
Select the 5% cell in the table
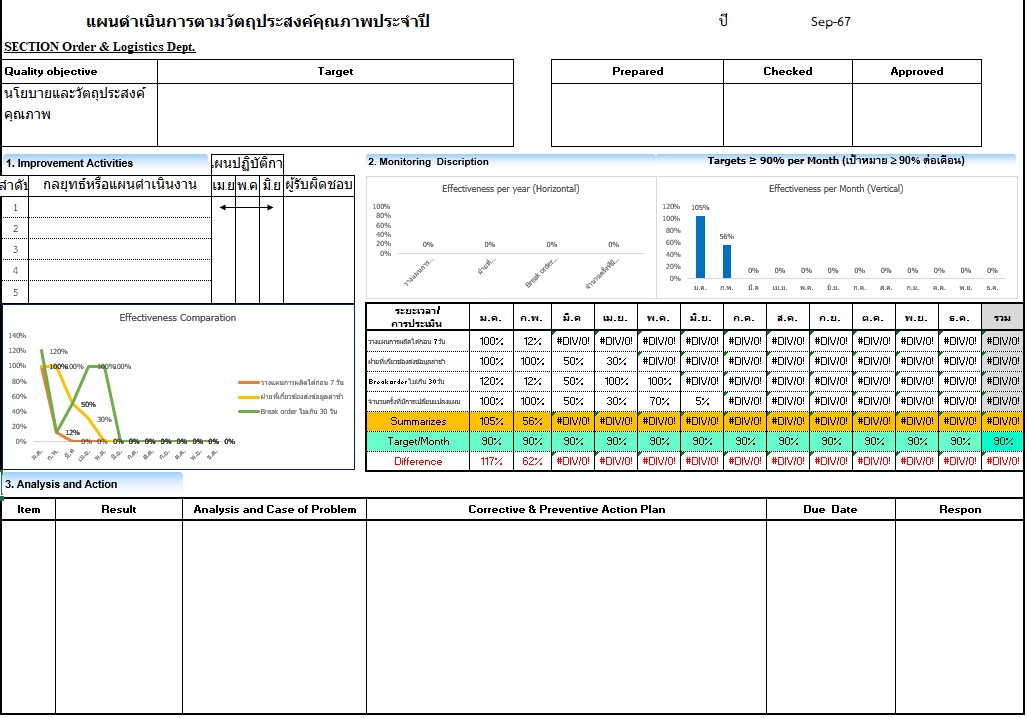pos(702,401)
